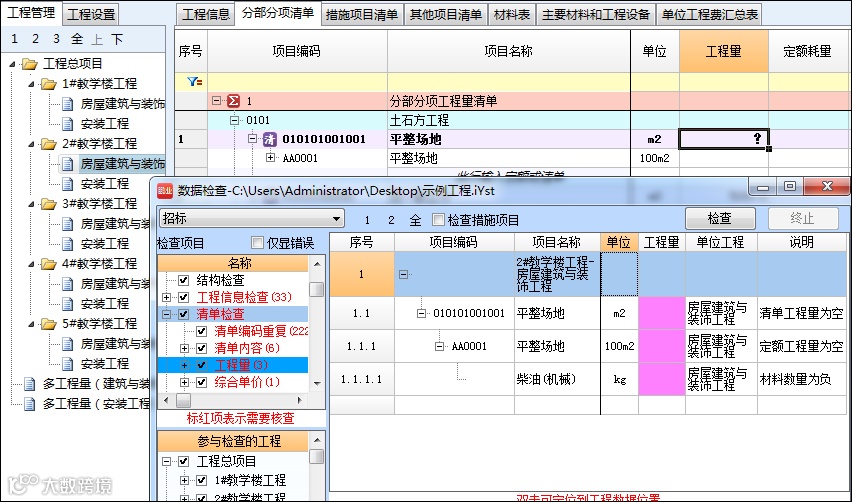Click document icon of 多工程量（安装工程 item

[x=29, y=404]
